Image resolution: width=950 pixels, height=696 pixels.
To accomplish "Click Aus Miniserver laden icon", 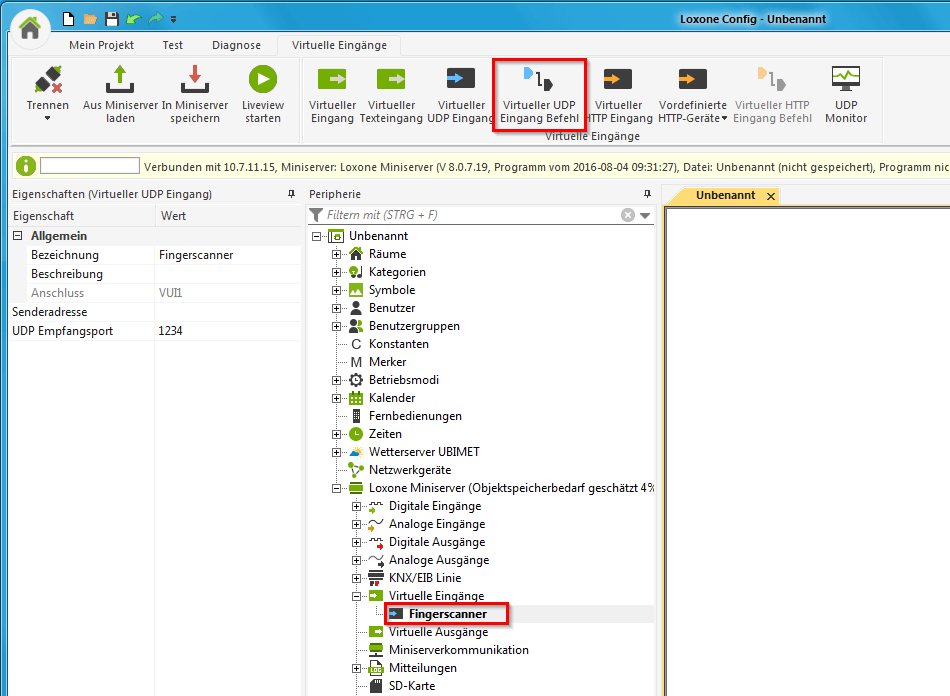I will coord(120,80).
